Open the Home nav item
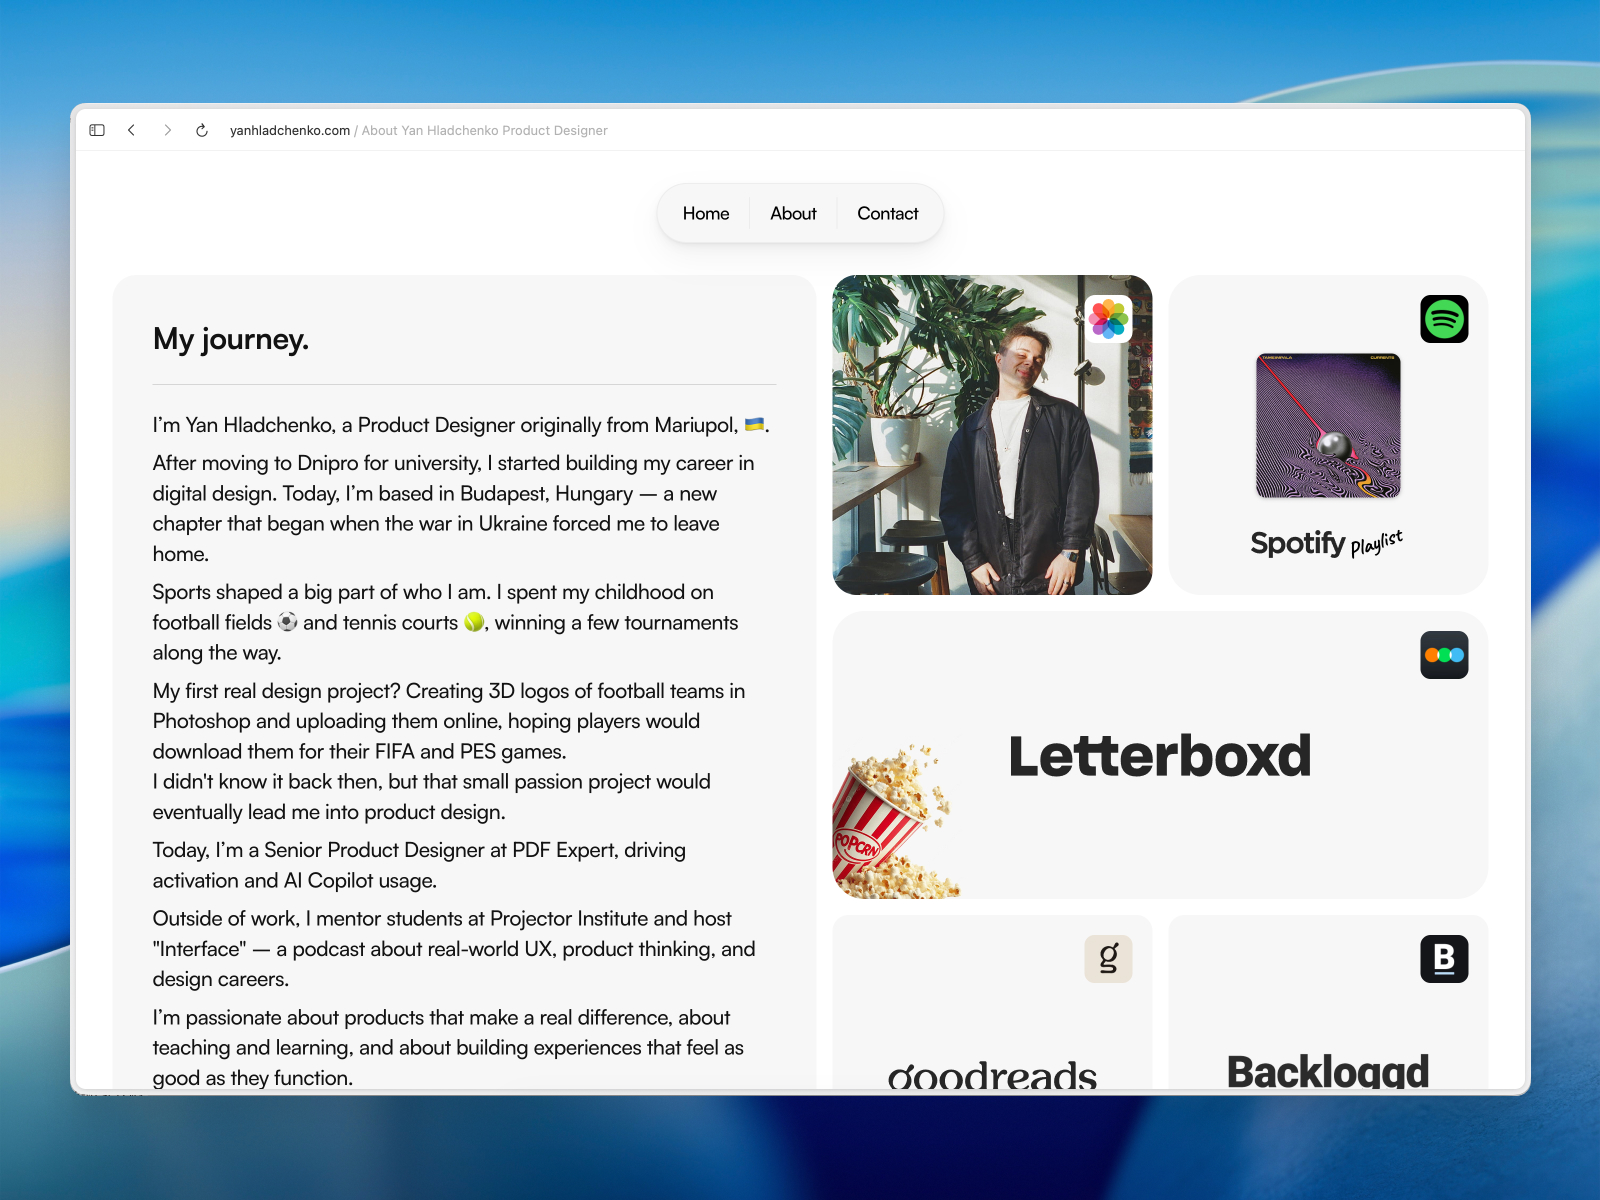This screenshot has height=1200, width=1600. tap(706, 213)
